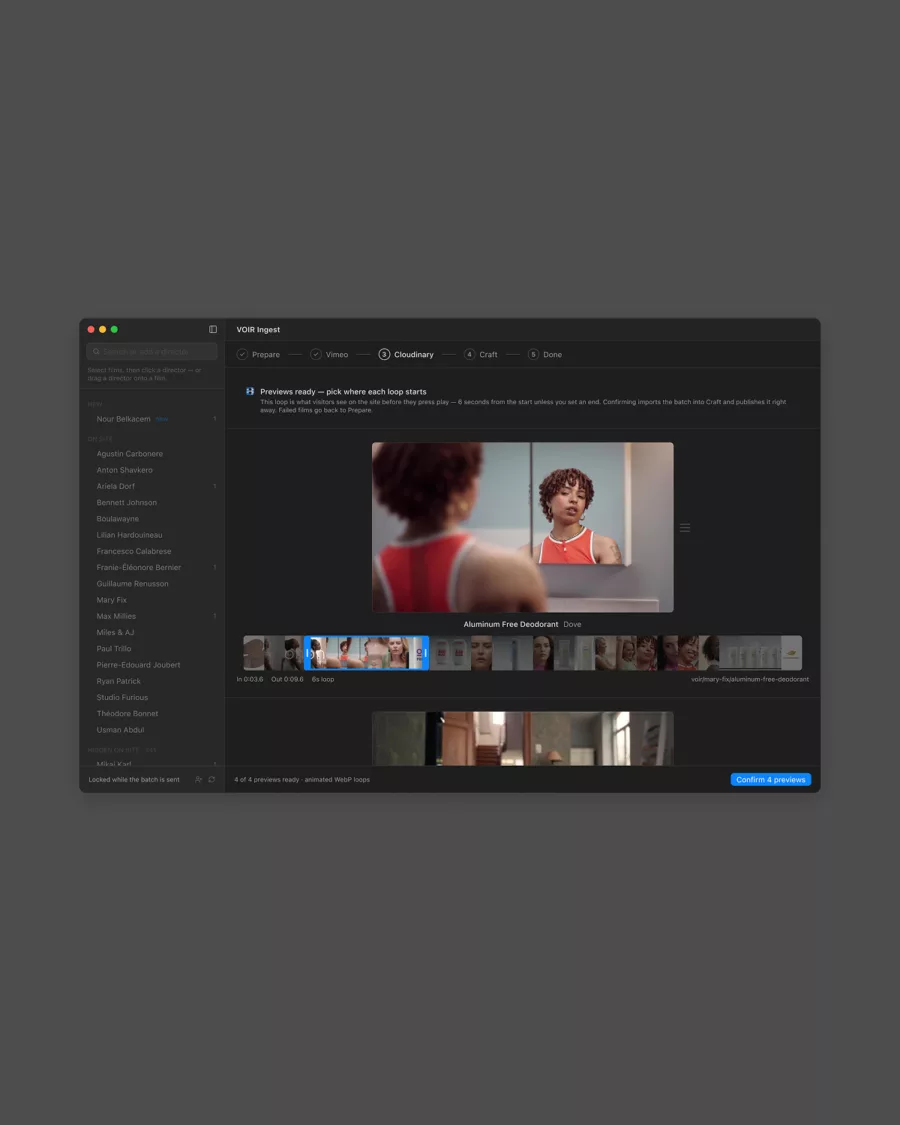
Task: Click the 'Dove' brand label
Action: [x=572, y=625]
